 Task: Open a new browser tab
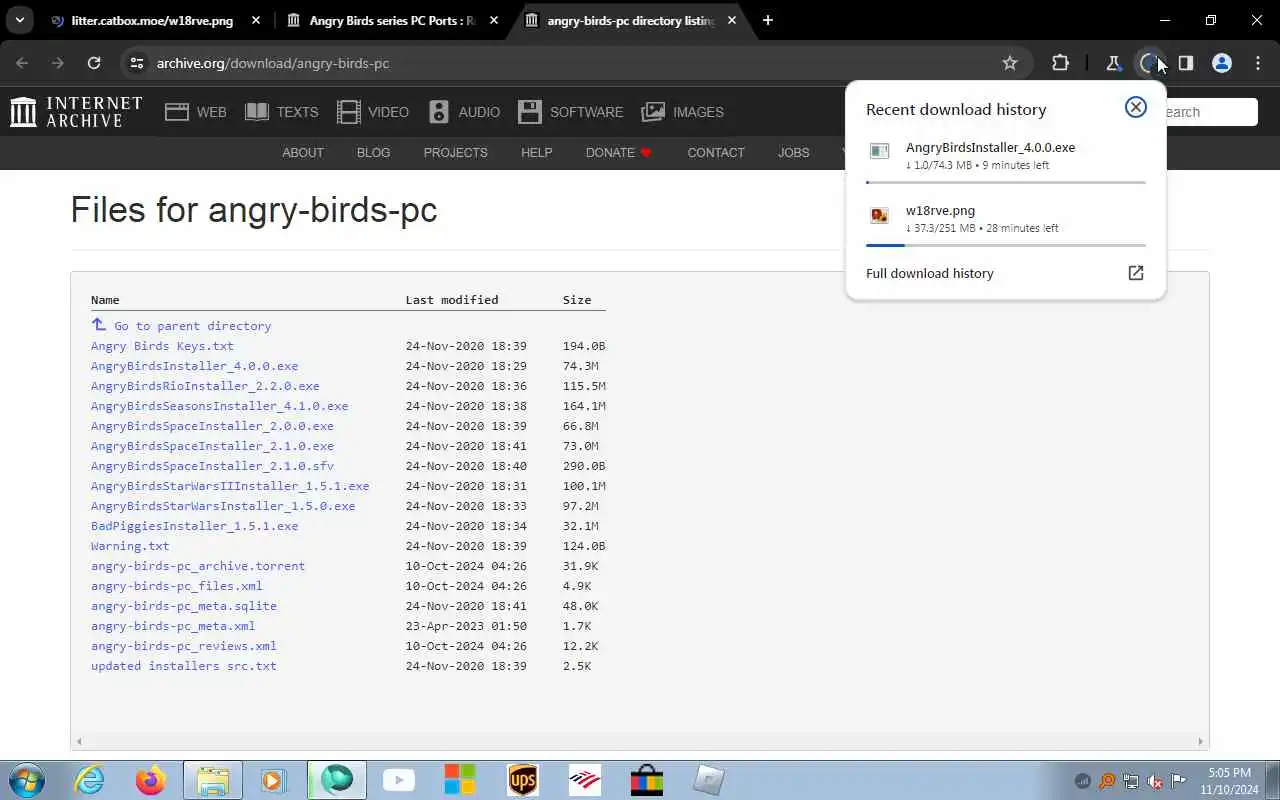tap(768, 20)
